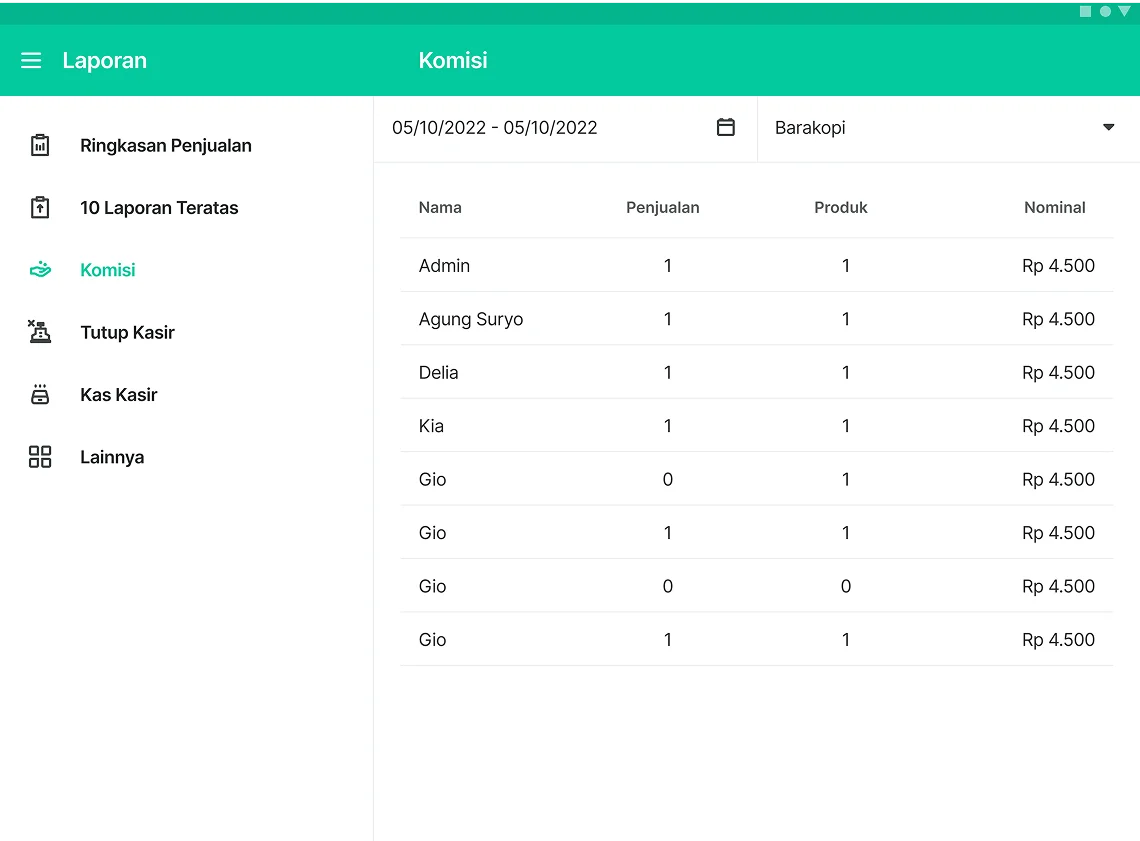This screenshot has width=1140, height=841.
Task: Select the Lainnya menu item
Action: coord(112,457)
